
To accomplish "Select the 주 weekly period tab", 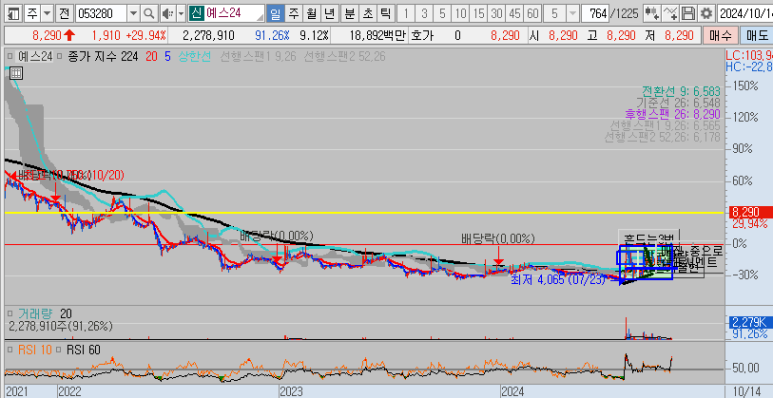I will (294, 13).
